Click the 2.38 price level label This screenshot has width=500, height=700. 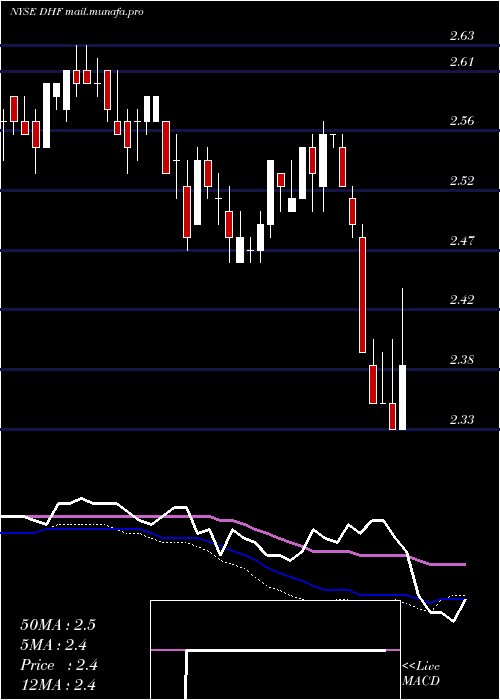(x=462, y=360)
